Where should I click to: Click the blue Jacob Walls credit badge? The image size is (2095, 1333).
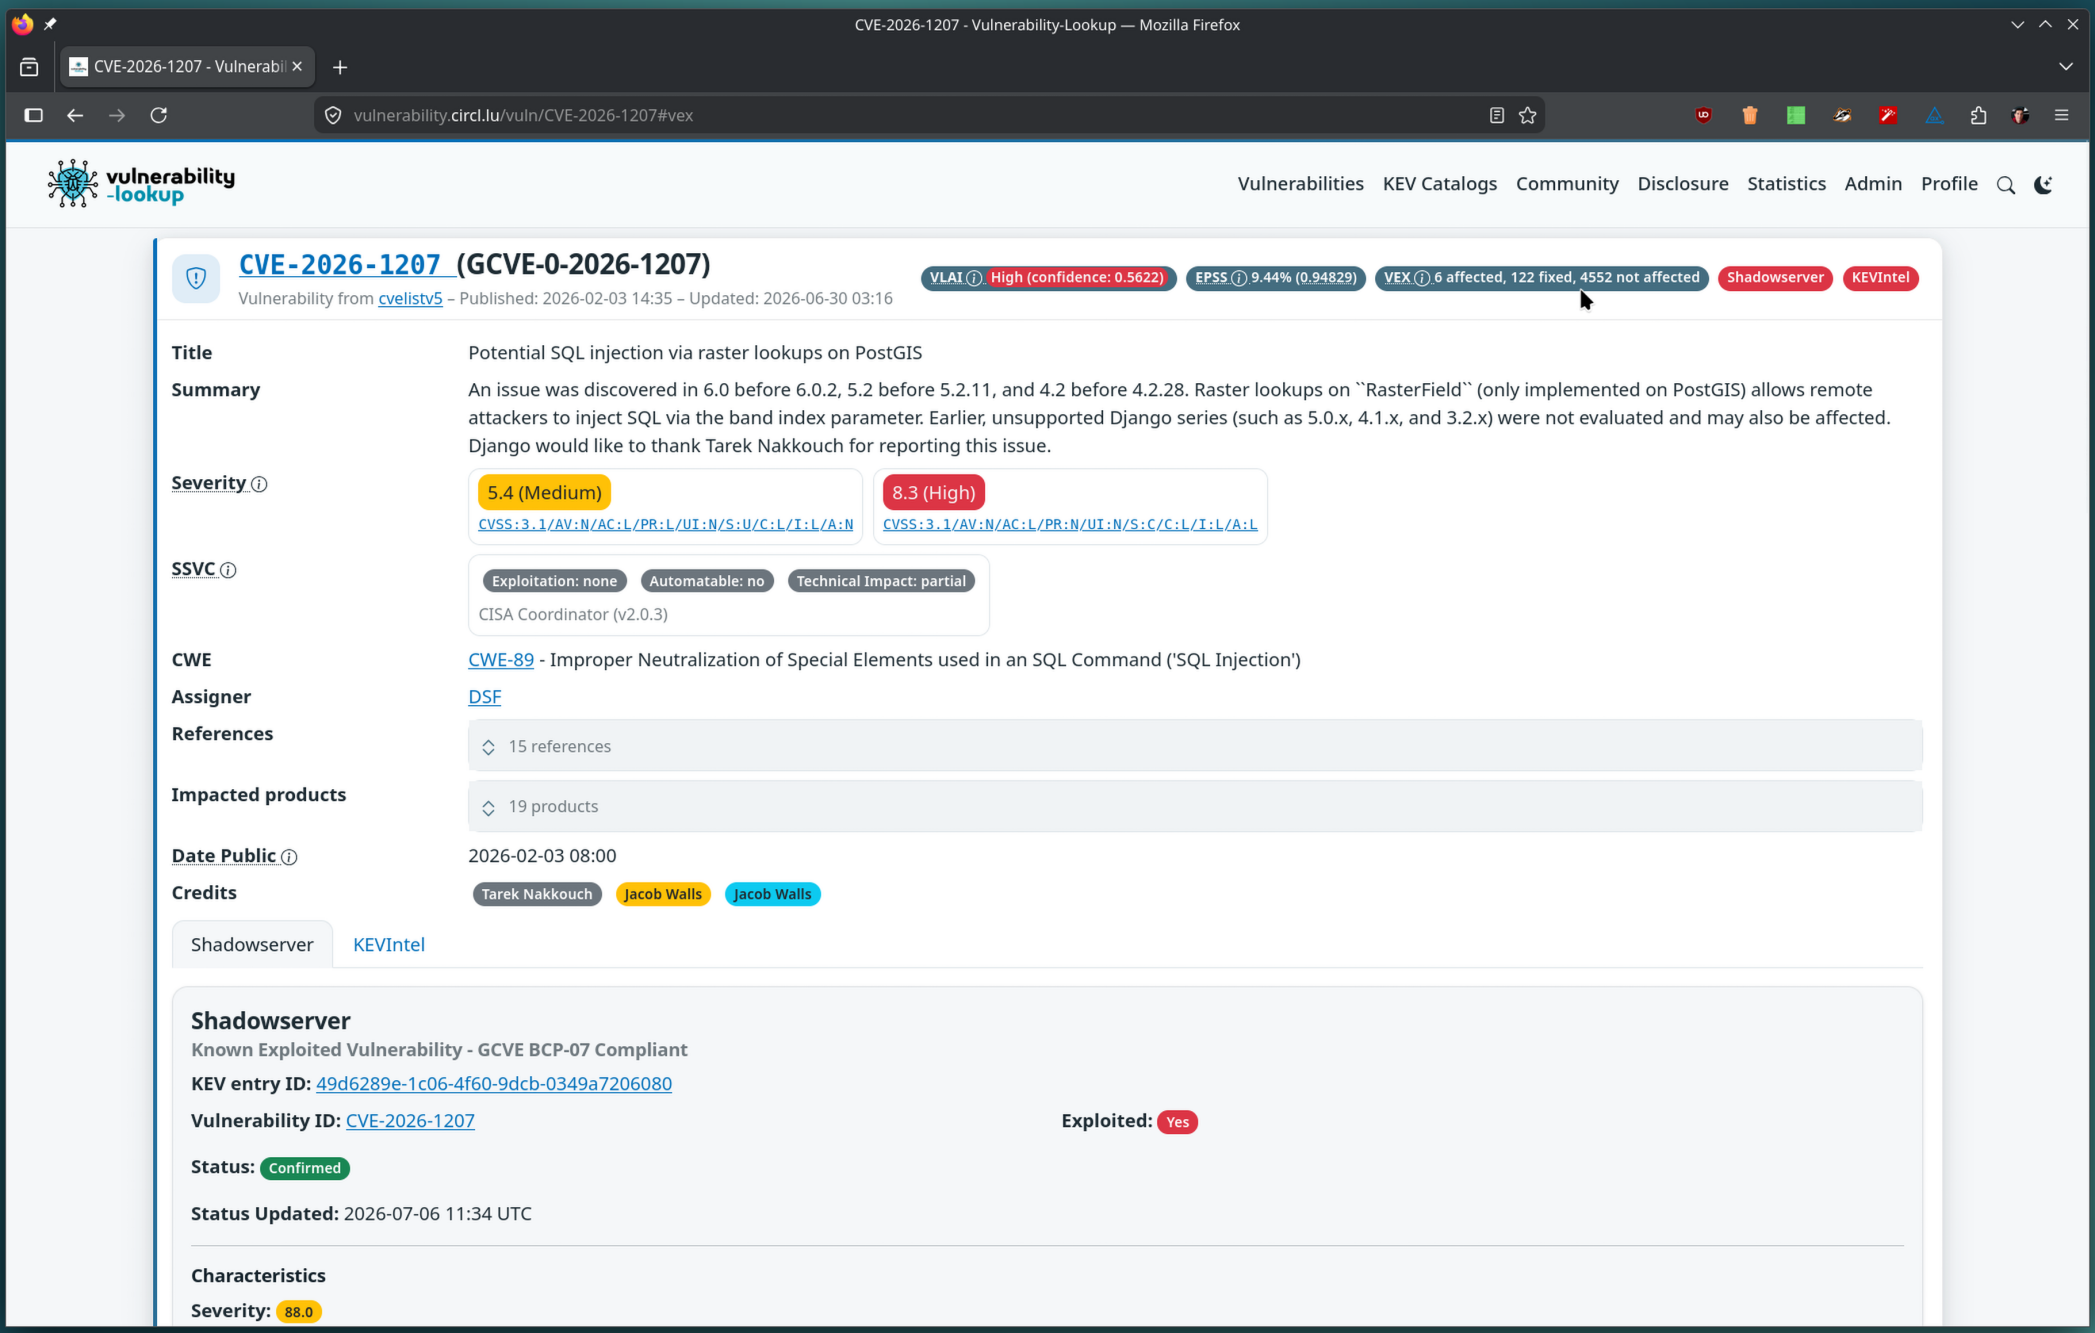[x=772, y=895]
